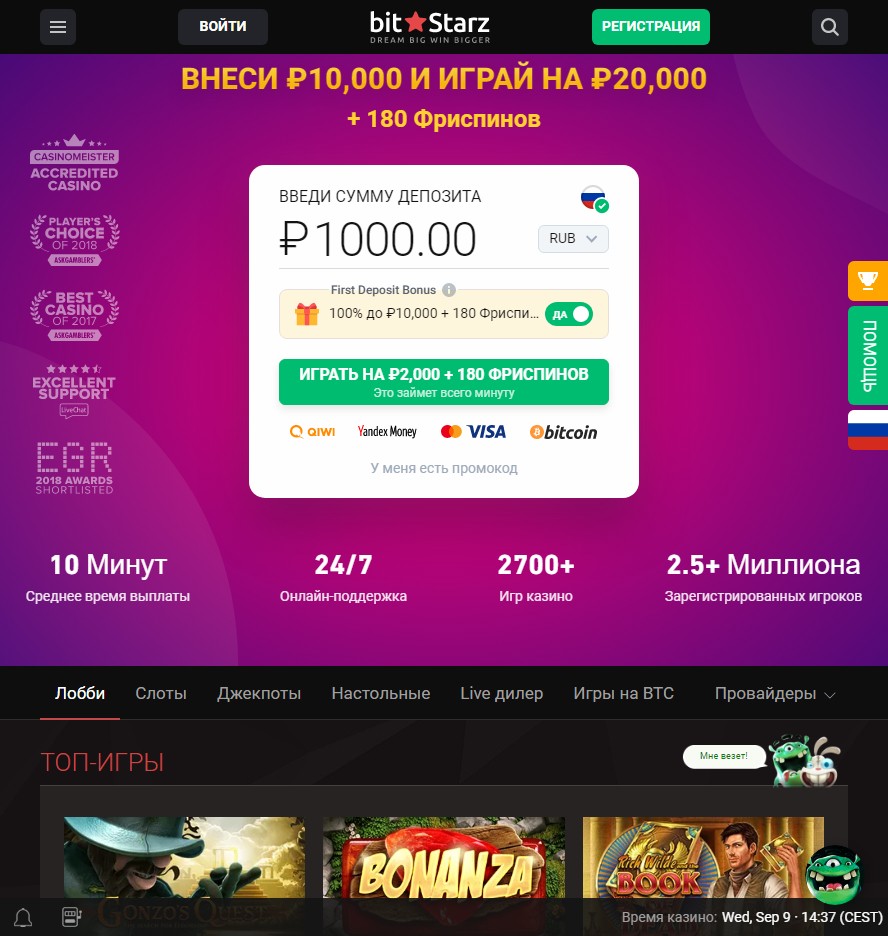Click the ВОЙТИ login button
Screen dimensions: 888x936
point(223,27)
